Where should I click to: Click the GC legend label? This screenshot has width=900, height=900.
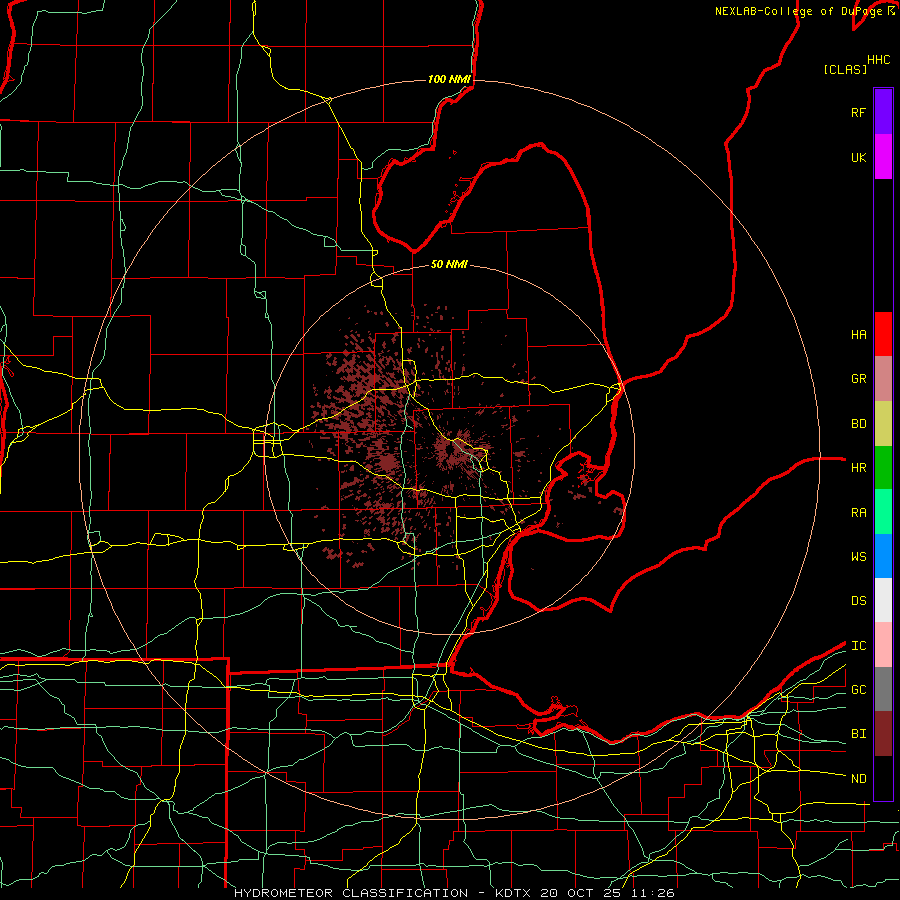pyautogui.click(x=858, y=690)
